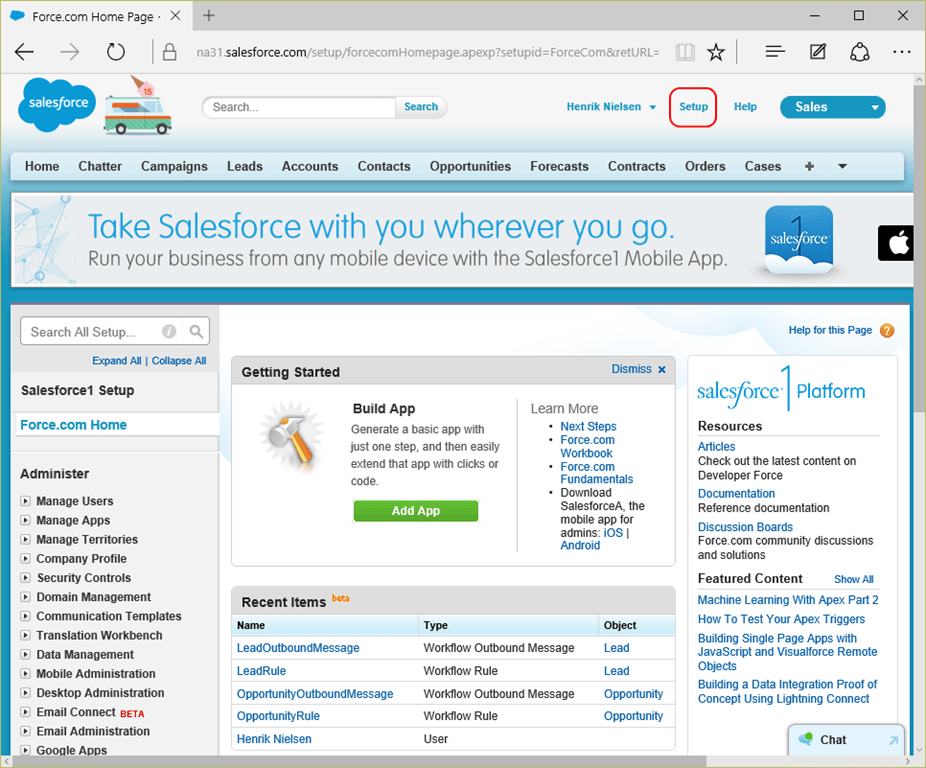Click the Make a Web Note icon
This screenshot has height=768, width=926.
coord(817,52)
